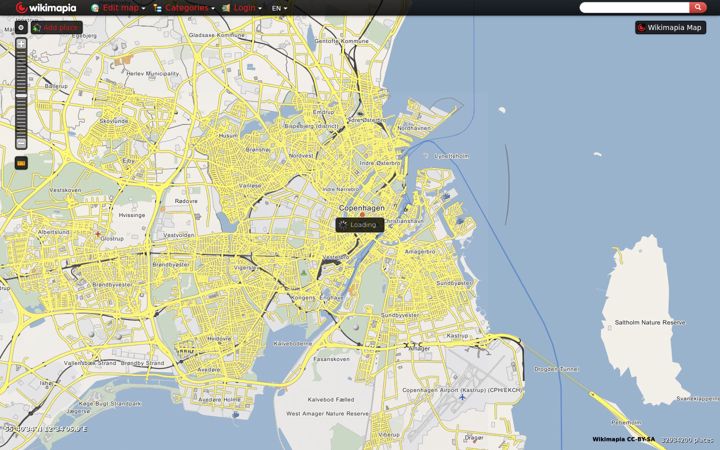Open the Wikimapia CC-BY-SA license link
Screen dimensions: 720x450
tap(624, 439)
